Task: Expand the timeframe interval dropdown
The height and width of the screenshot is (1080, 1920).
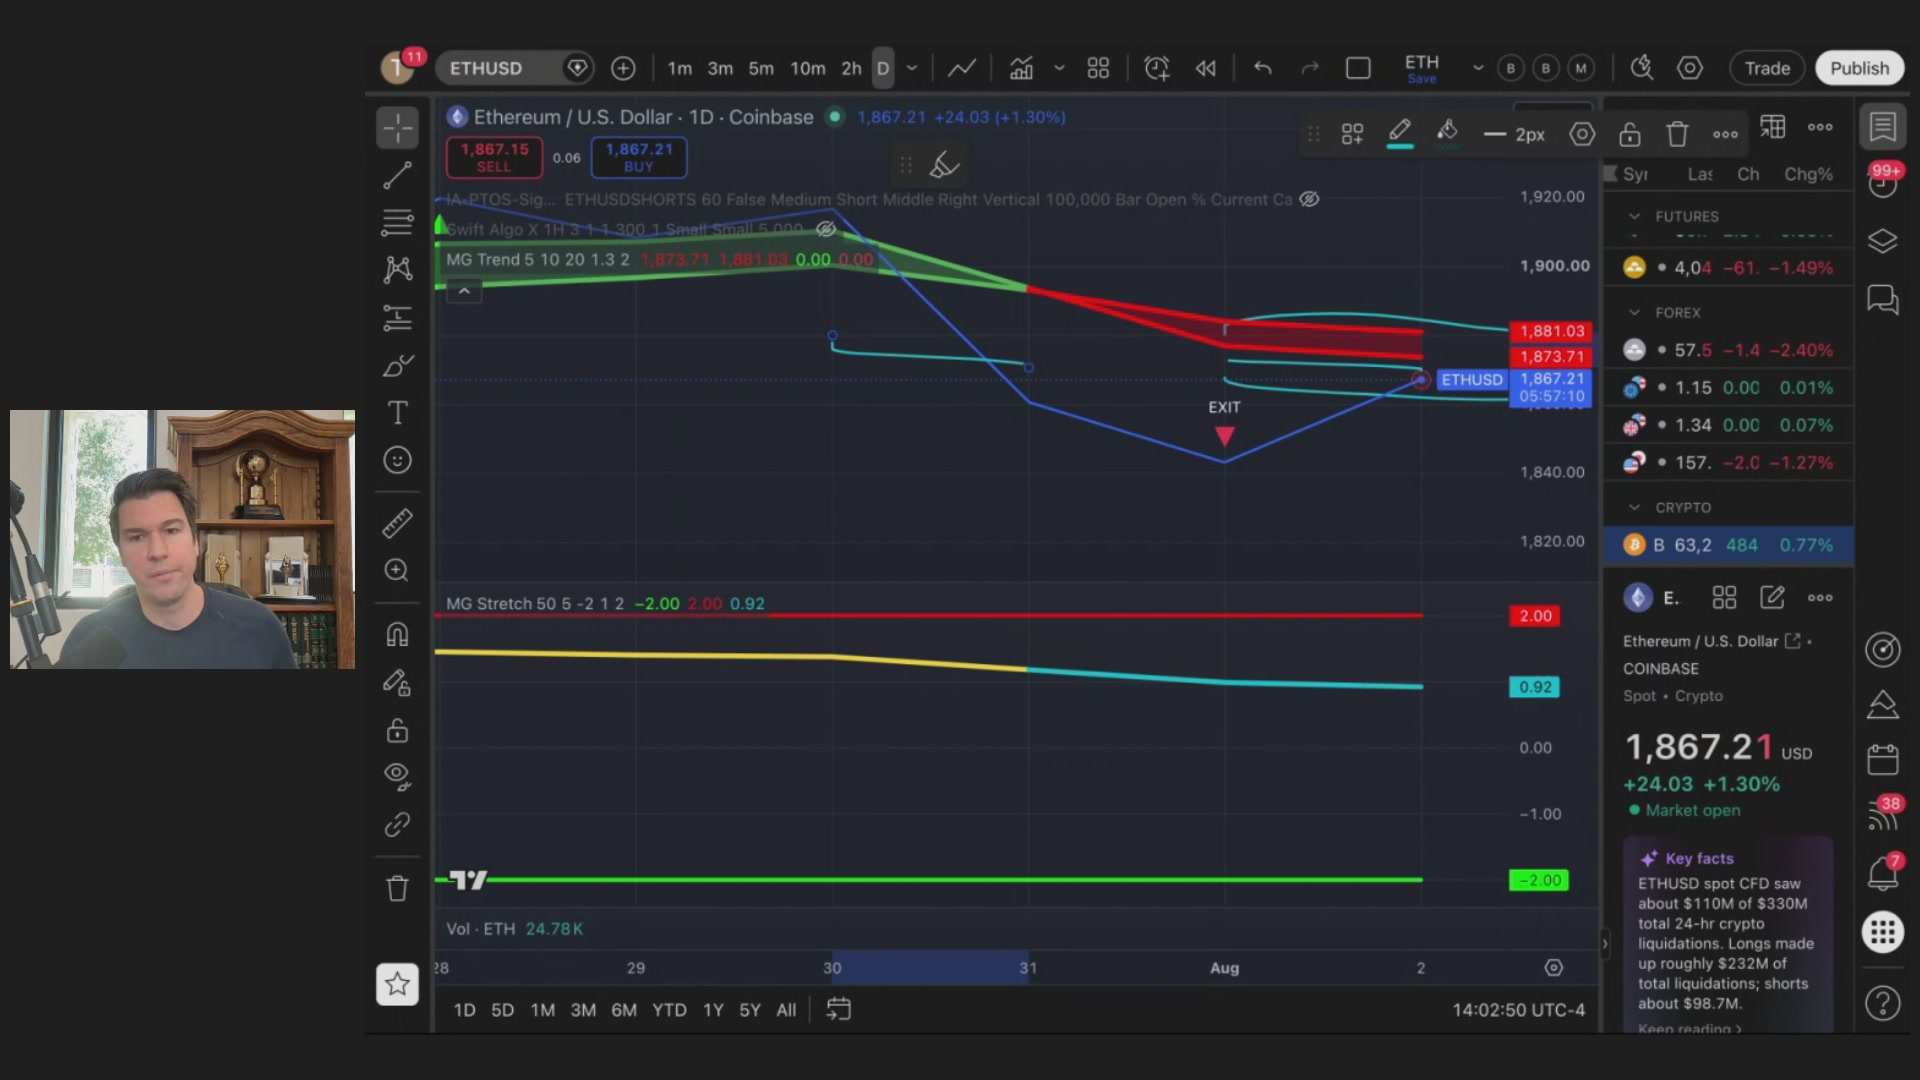Action: coord(912,68)
